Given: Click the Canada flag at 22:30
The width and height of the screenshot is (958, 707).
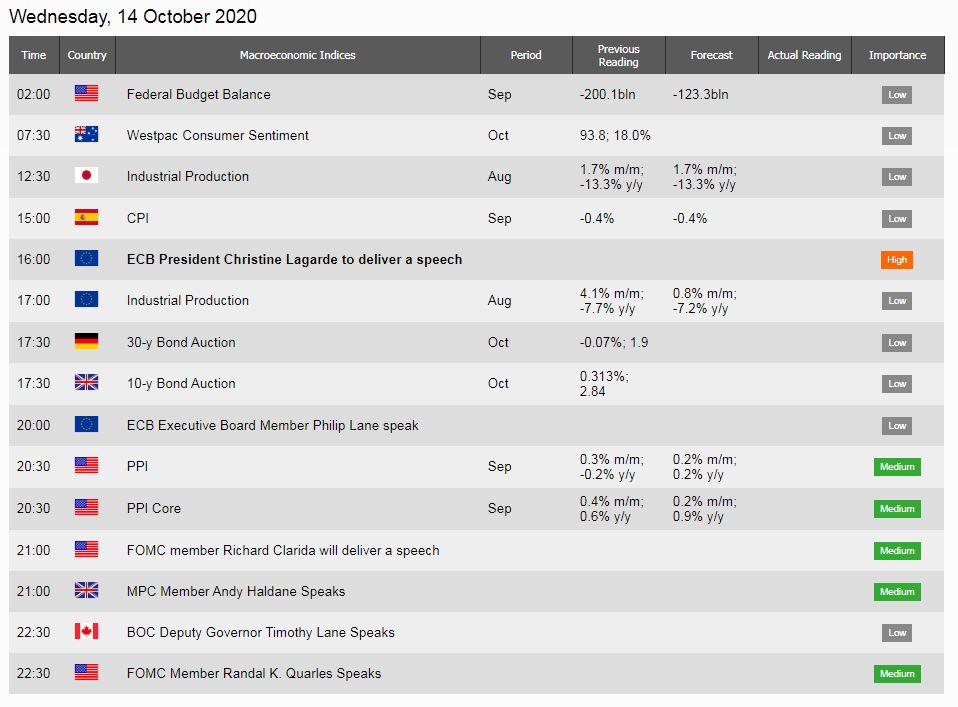Looking at the screenshot, I should [x=86, y=631].
